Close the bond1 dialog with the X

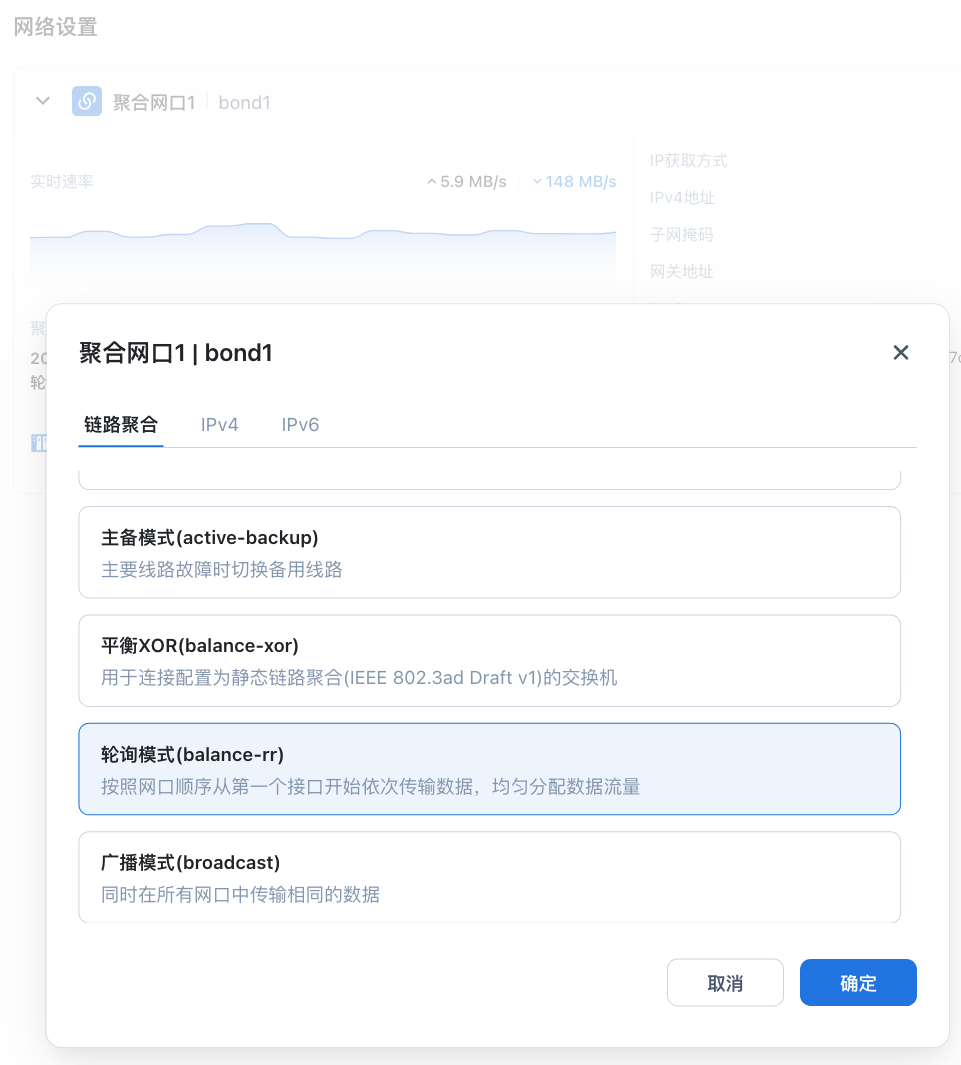click(x=901, y=353)
